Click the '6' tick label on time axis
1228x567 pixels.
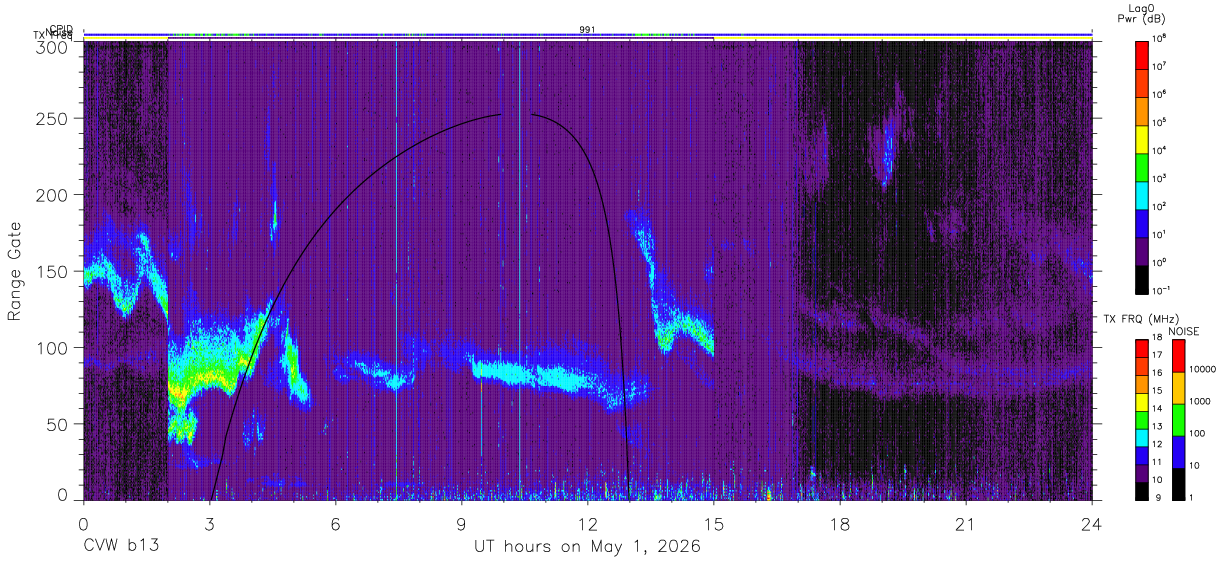point(336,524)
